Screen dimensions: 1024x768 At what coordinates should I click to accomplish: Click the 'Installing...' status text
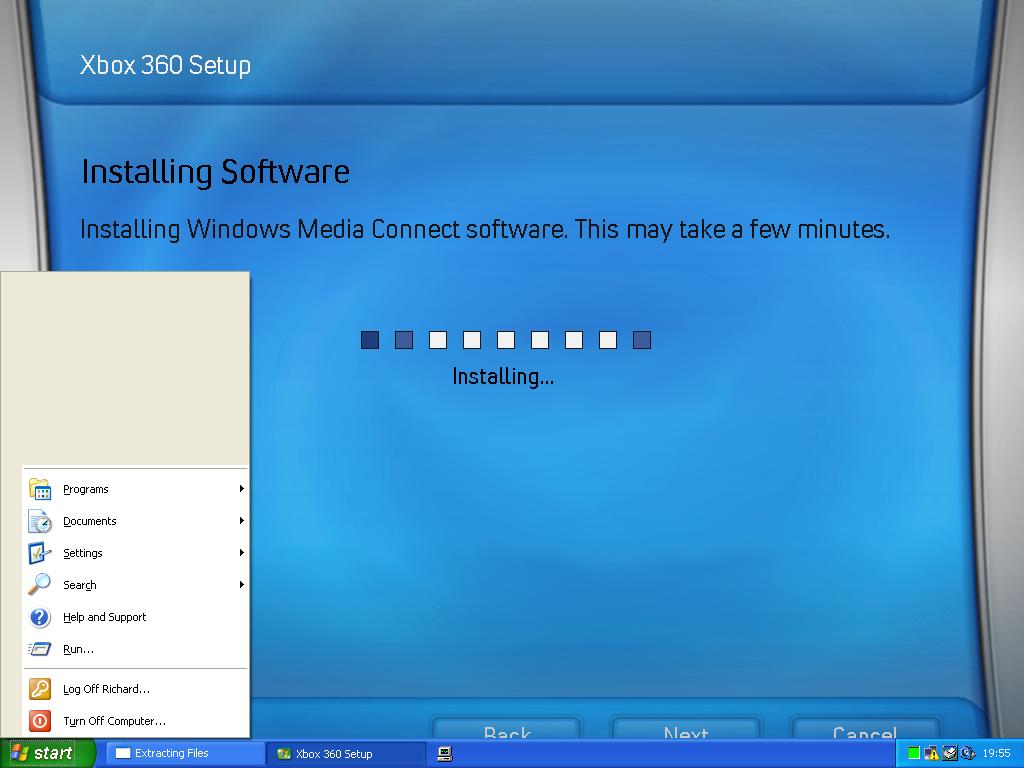[x=503, y=377]
